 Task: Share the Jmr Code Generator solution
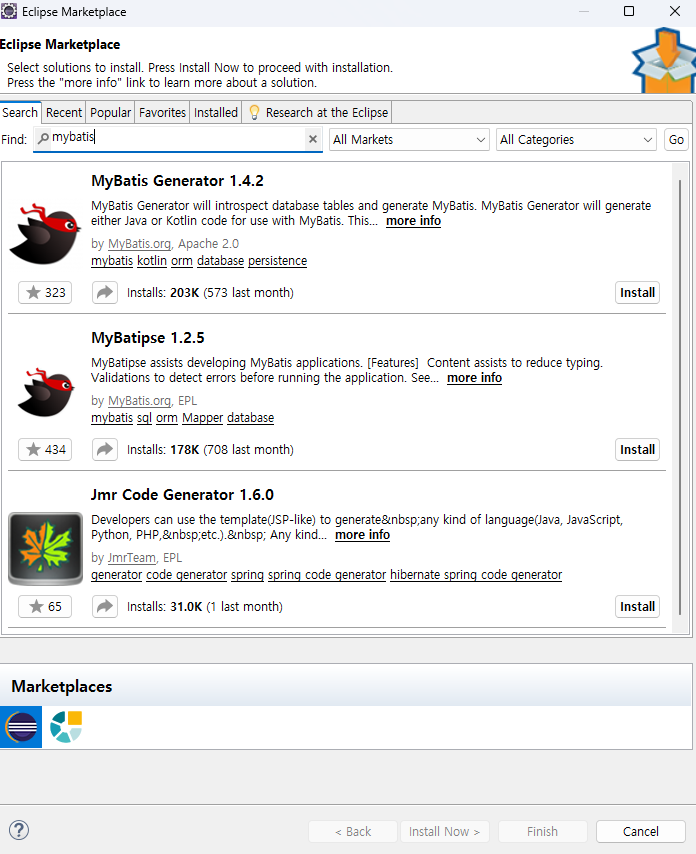coord(105,606)
